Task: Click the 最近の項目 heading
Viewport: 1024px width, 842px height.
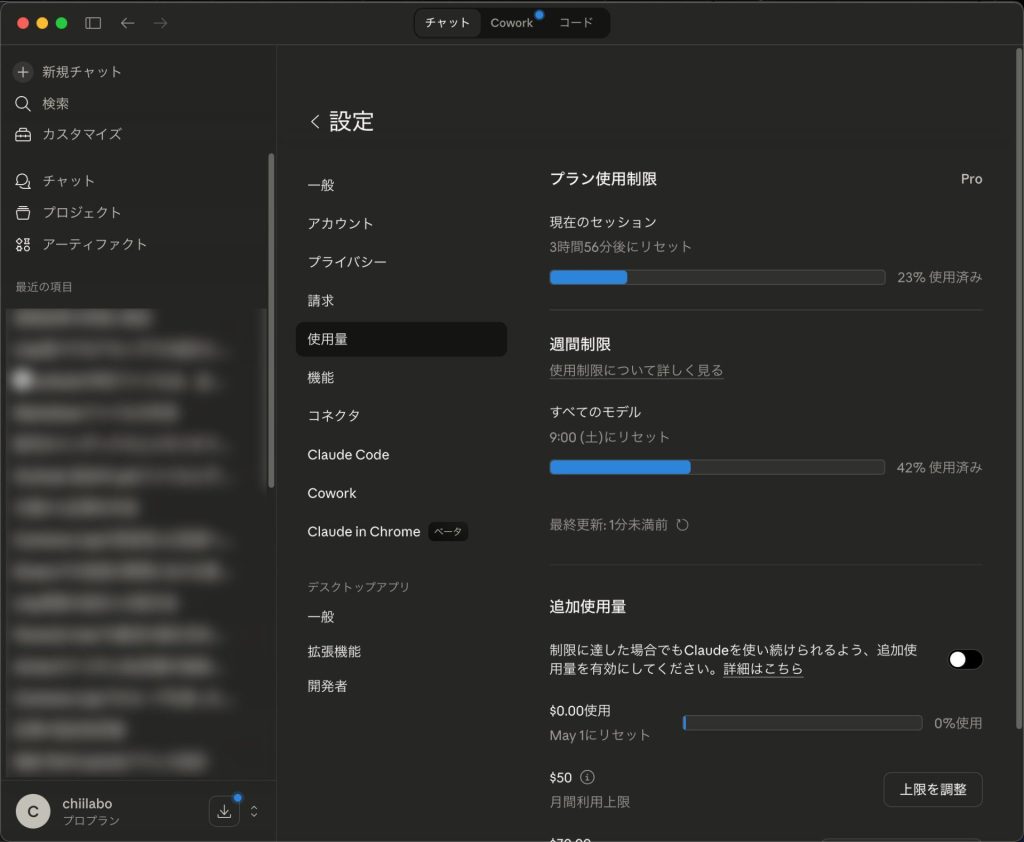Action: pyautogui.click(x=44, y=287)
